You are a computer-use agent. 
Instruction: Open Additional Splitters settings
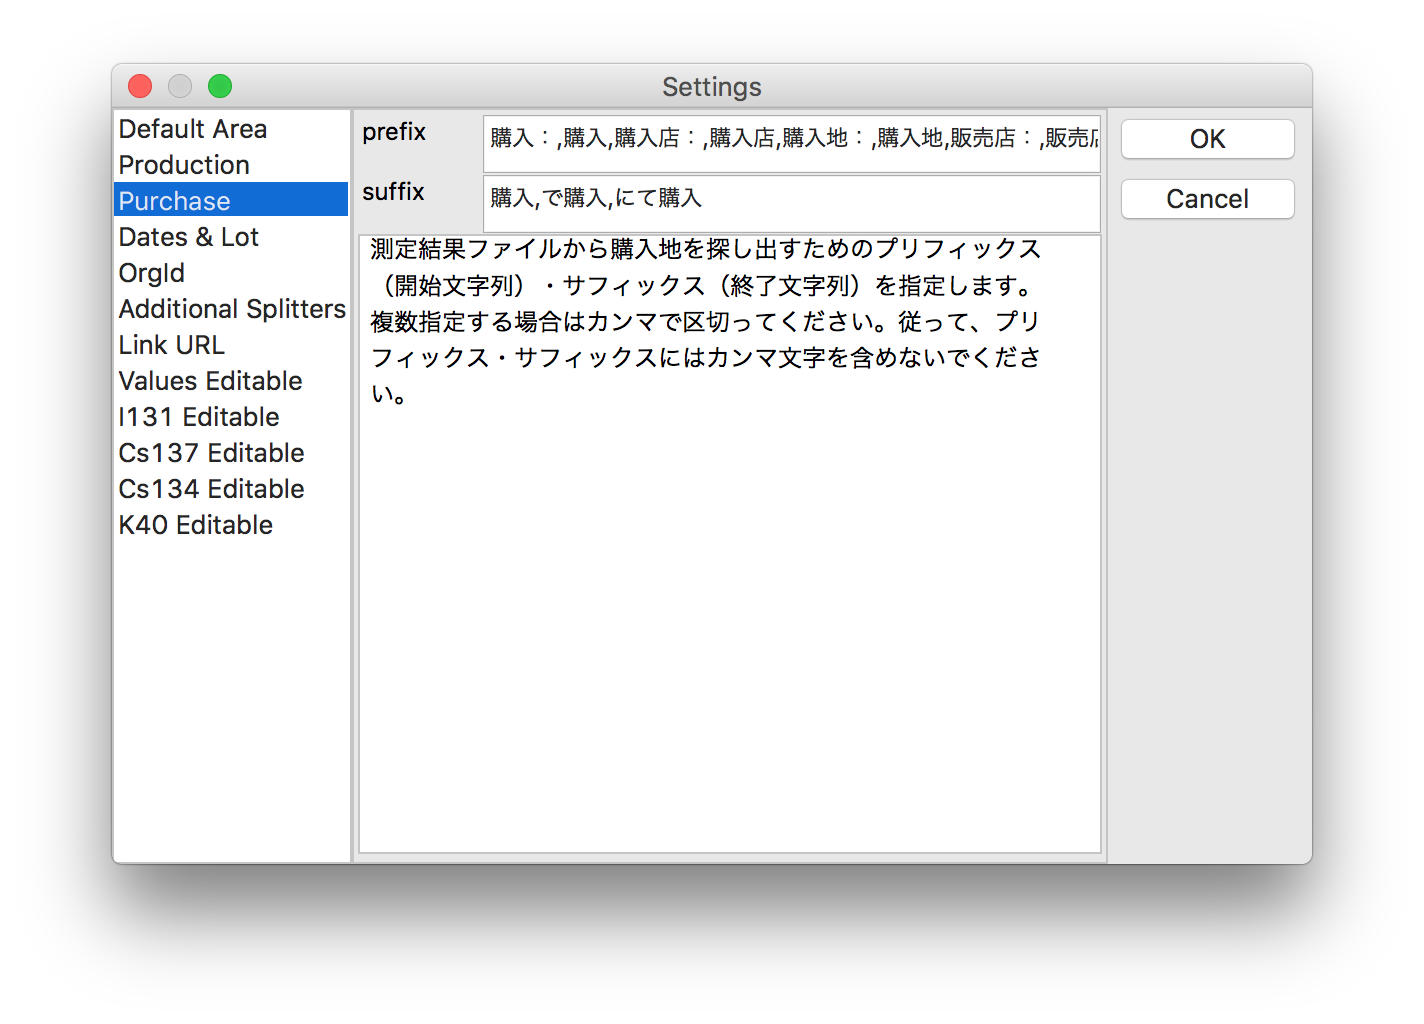click(231, 309)
